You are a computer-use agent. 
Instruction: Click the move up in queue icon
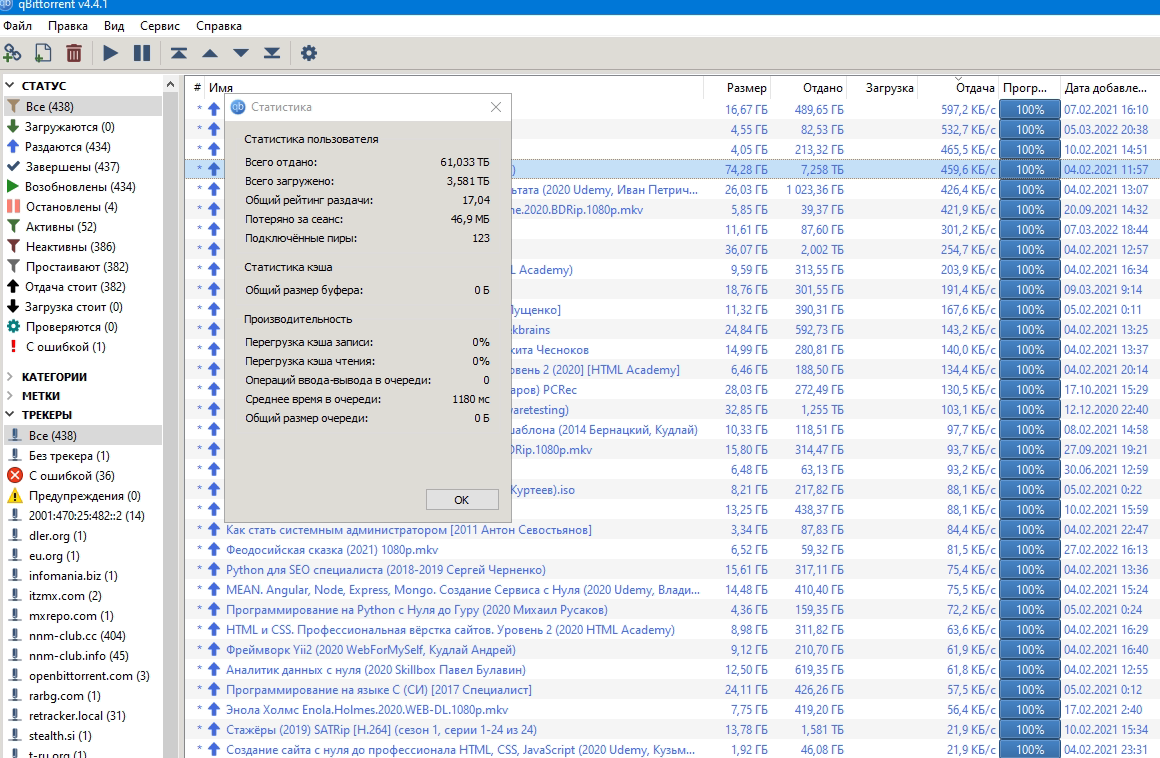pos(210,53)
